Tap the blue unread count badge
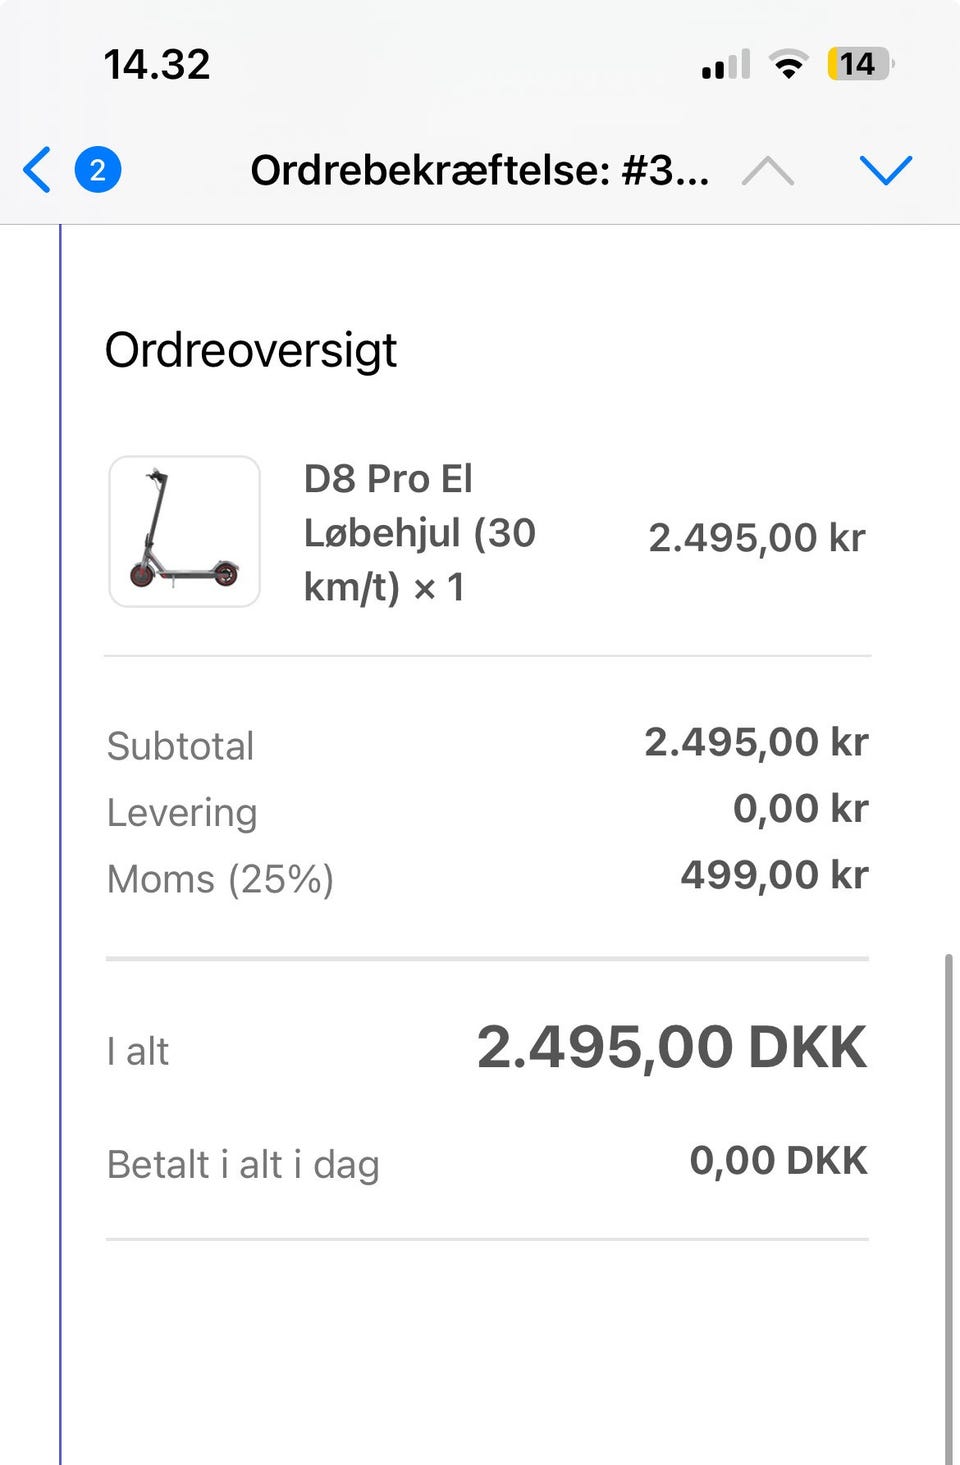This screenshot has width=960, height=1465. tap(98, 170)
